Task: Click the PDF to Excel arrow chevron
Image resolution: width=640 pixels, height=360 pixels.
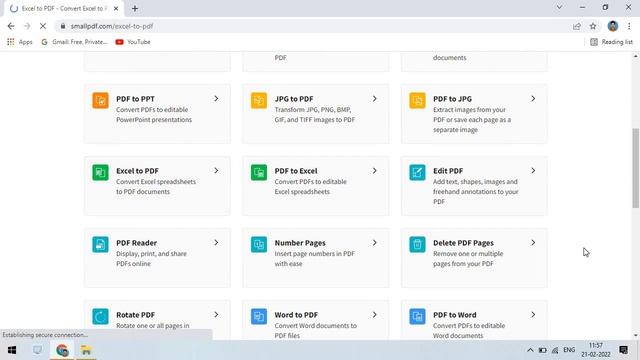Action: 375,171
